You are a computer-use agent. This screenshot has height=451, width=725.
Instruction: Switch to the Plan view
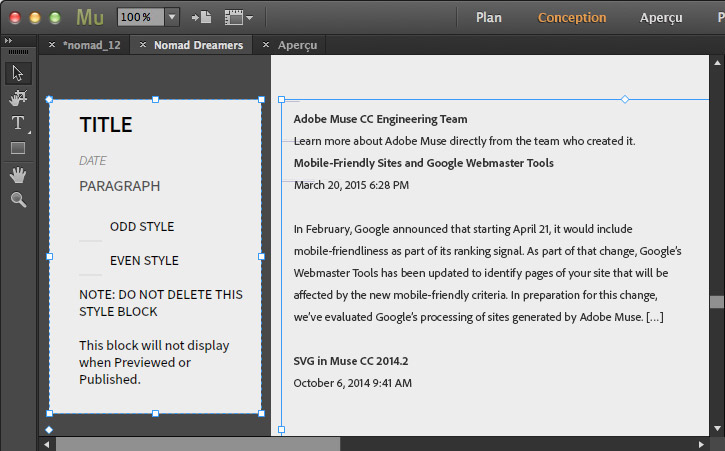489,17
